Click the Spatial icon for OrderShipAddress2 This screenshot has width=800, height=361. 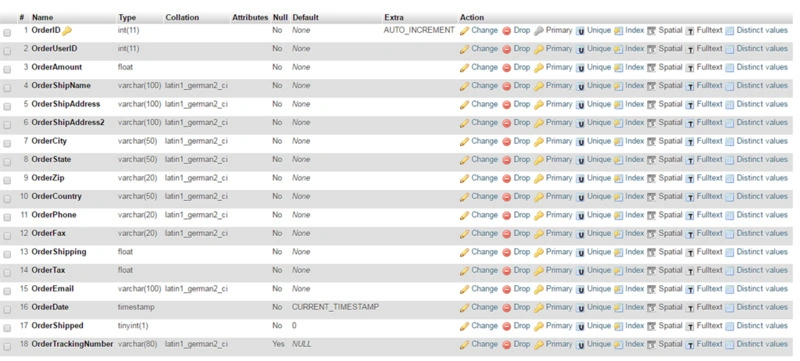[652, 123]
